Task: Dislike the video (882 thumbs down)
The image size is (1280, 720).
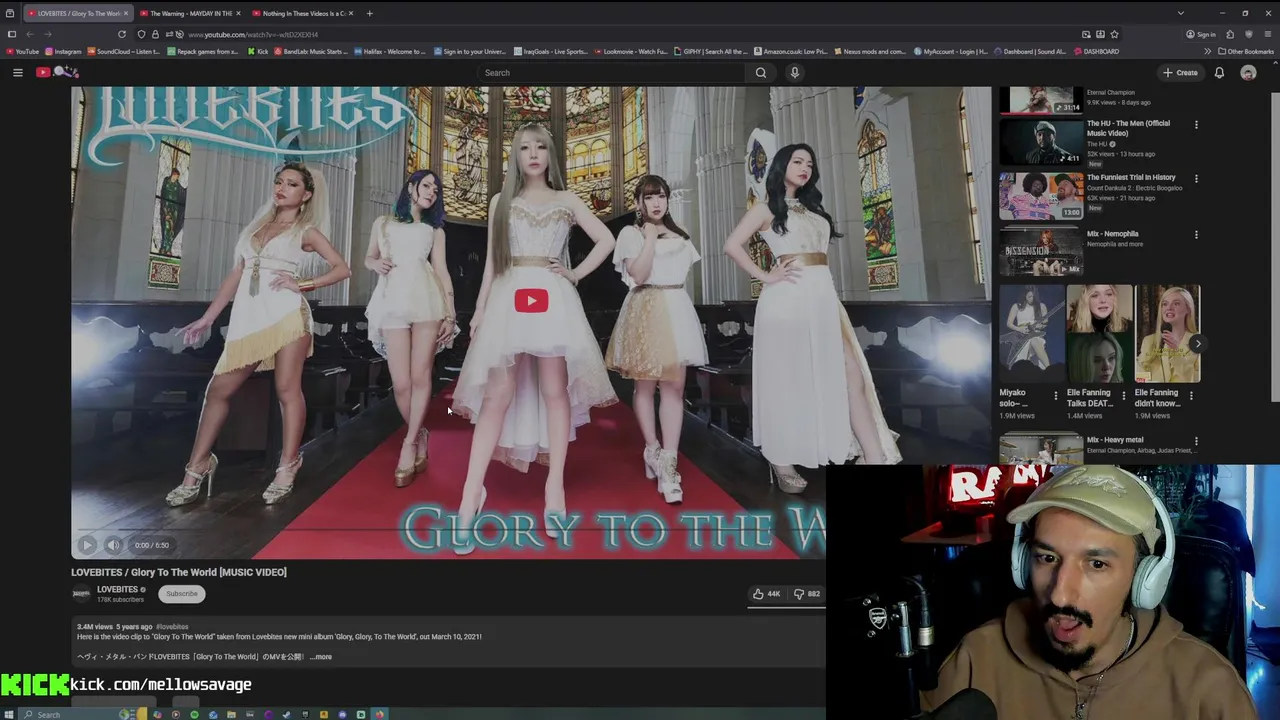Action: click(x=807, y=594)
